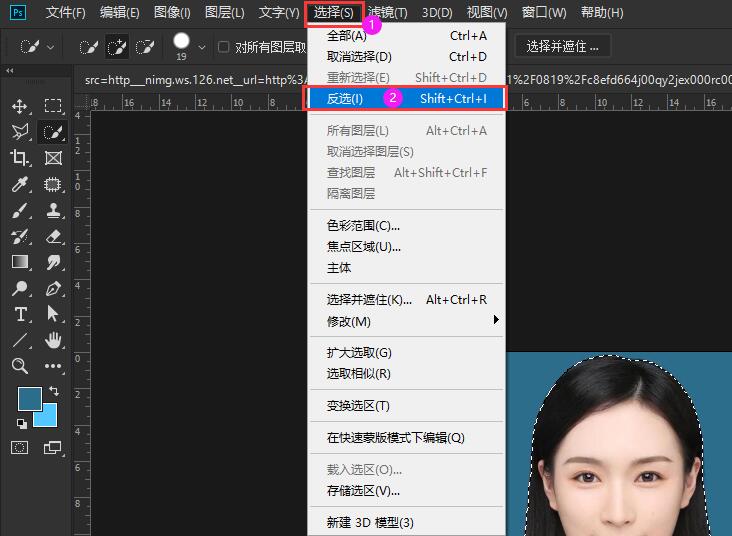This screenshot has height=536, width=732.
Task: Select the Path Selection tool
Action: pyautogui.click(x=53, y=314)
